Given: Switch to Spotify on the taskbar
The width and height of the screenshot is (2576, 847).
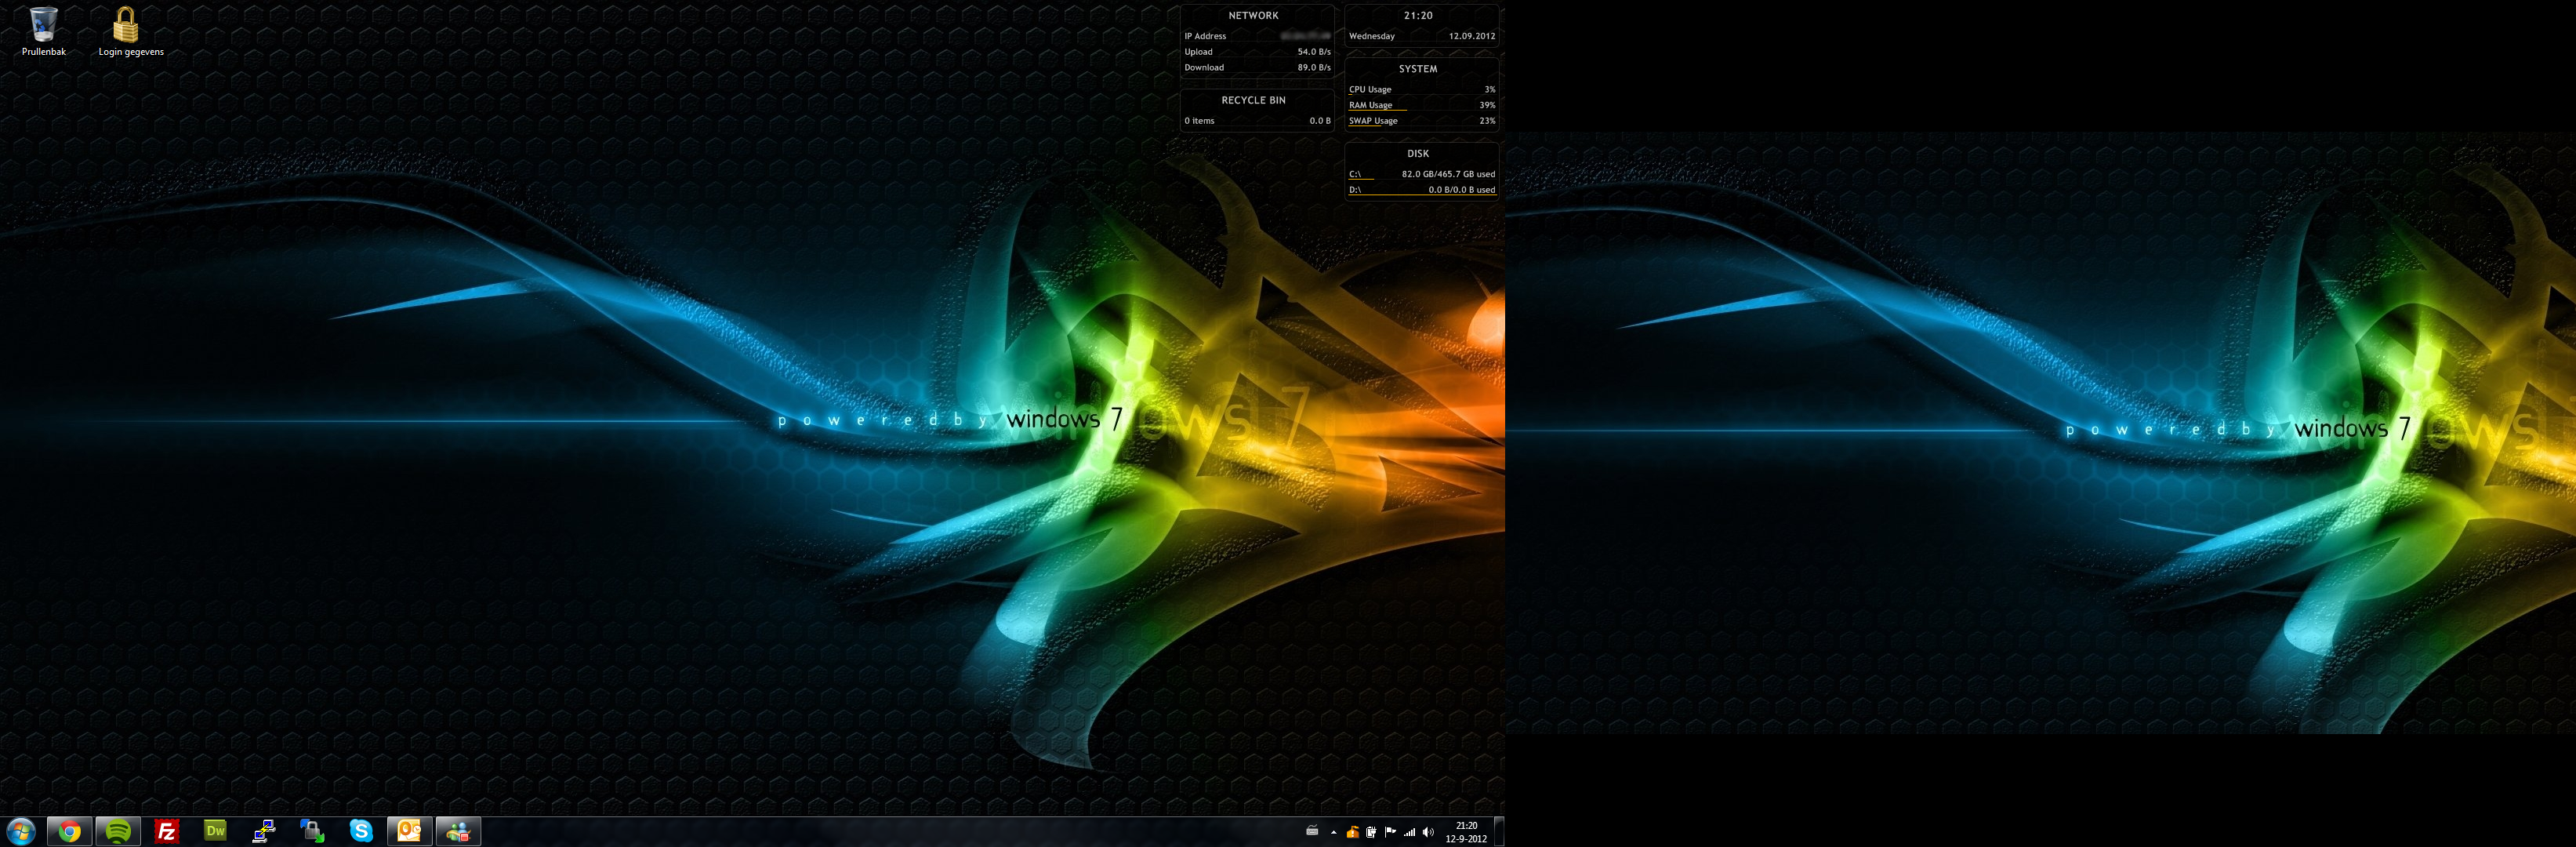Looking at the screenshot, I should pyautogui.click(x=118, y=831).
